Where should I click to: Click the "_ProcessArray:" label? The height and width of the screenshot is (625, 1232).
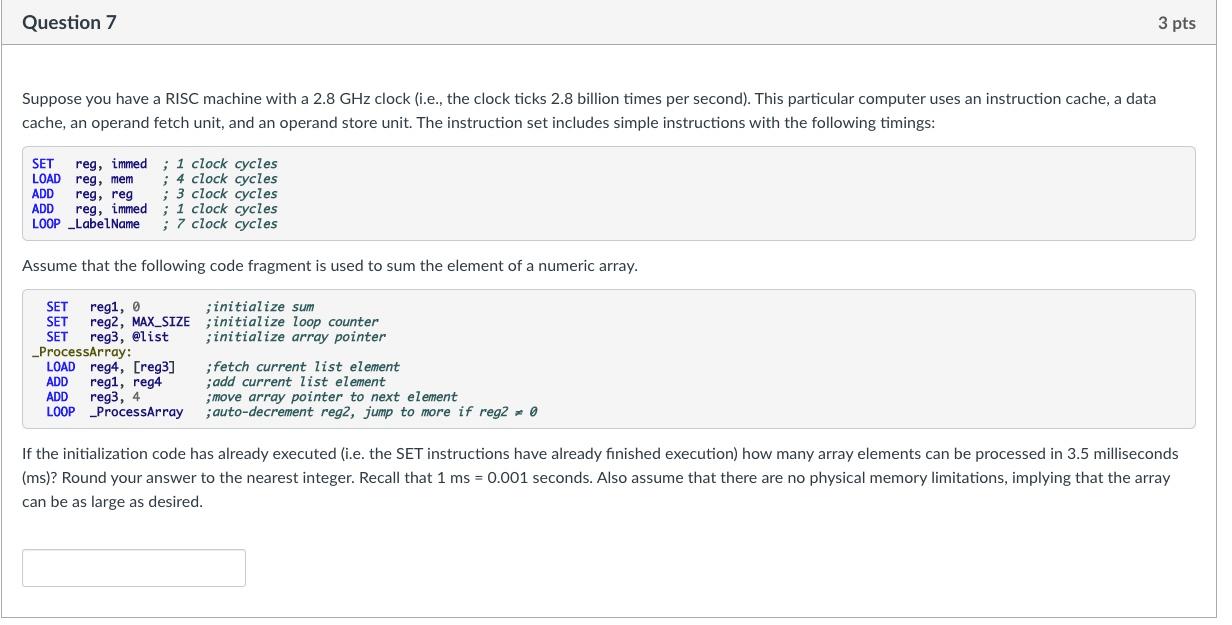pyautogui.click(x=81, y=352)
